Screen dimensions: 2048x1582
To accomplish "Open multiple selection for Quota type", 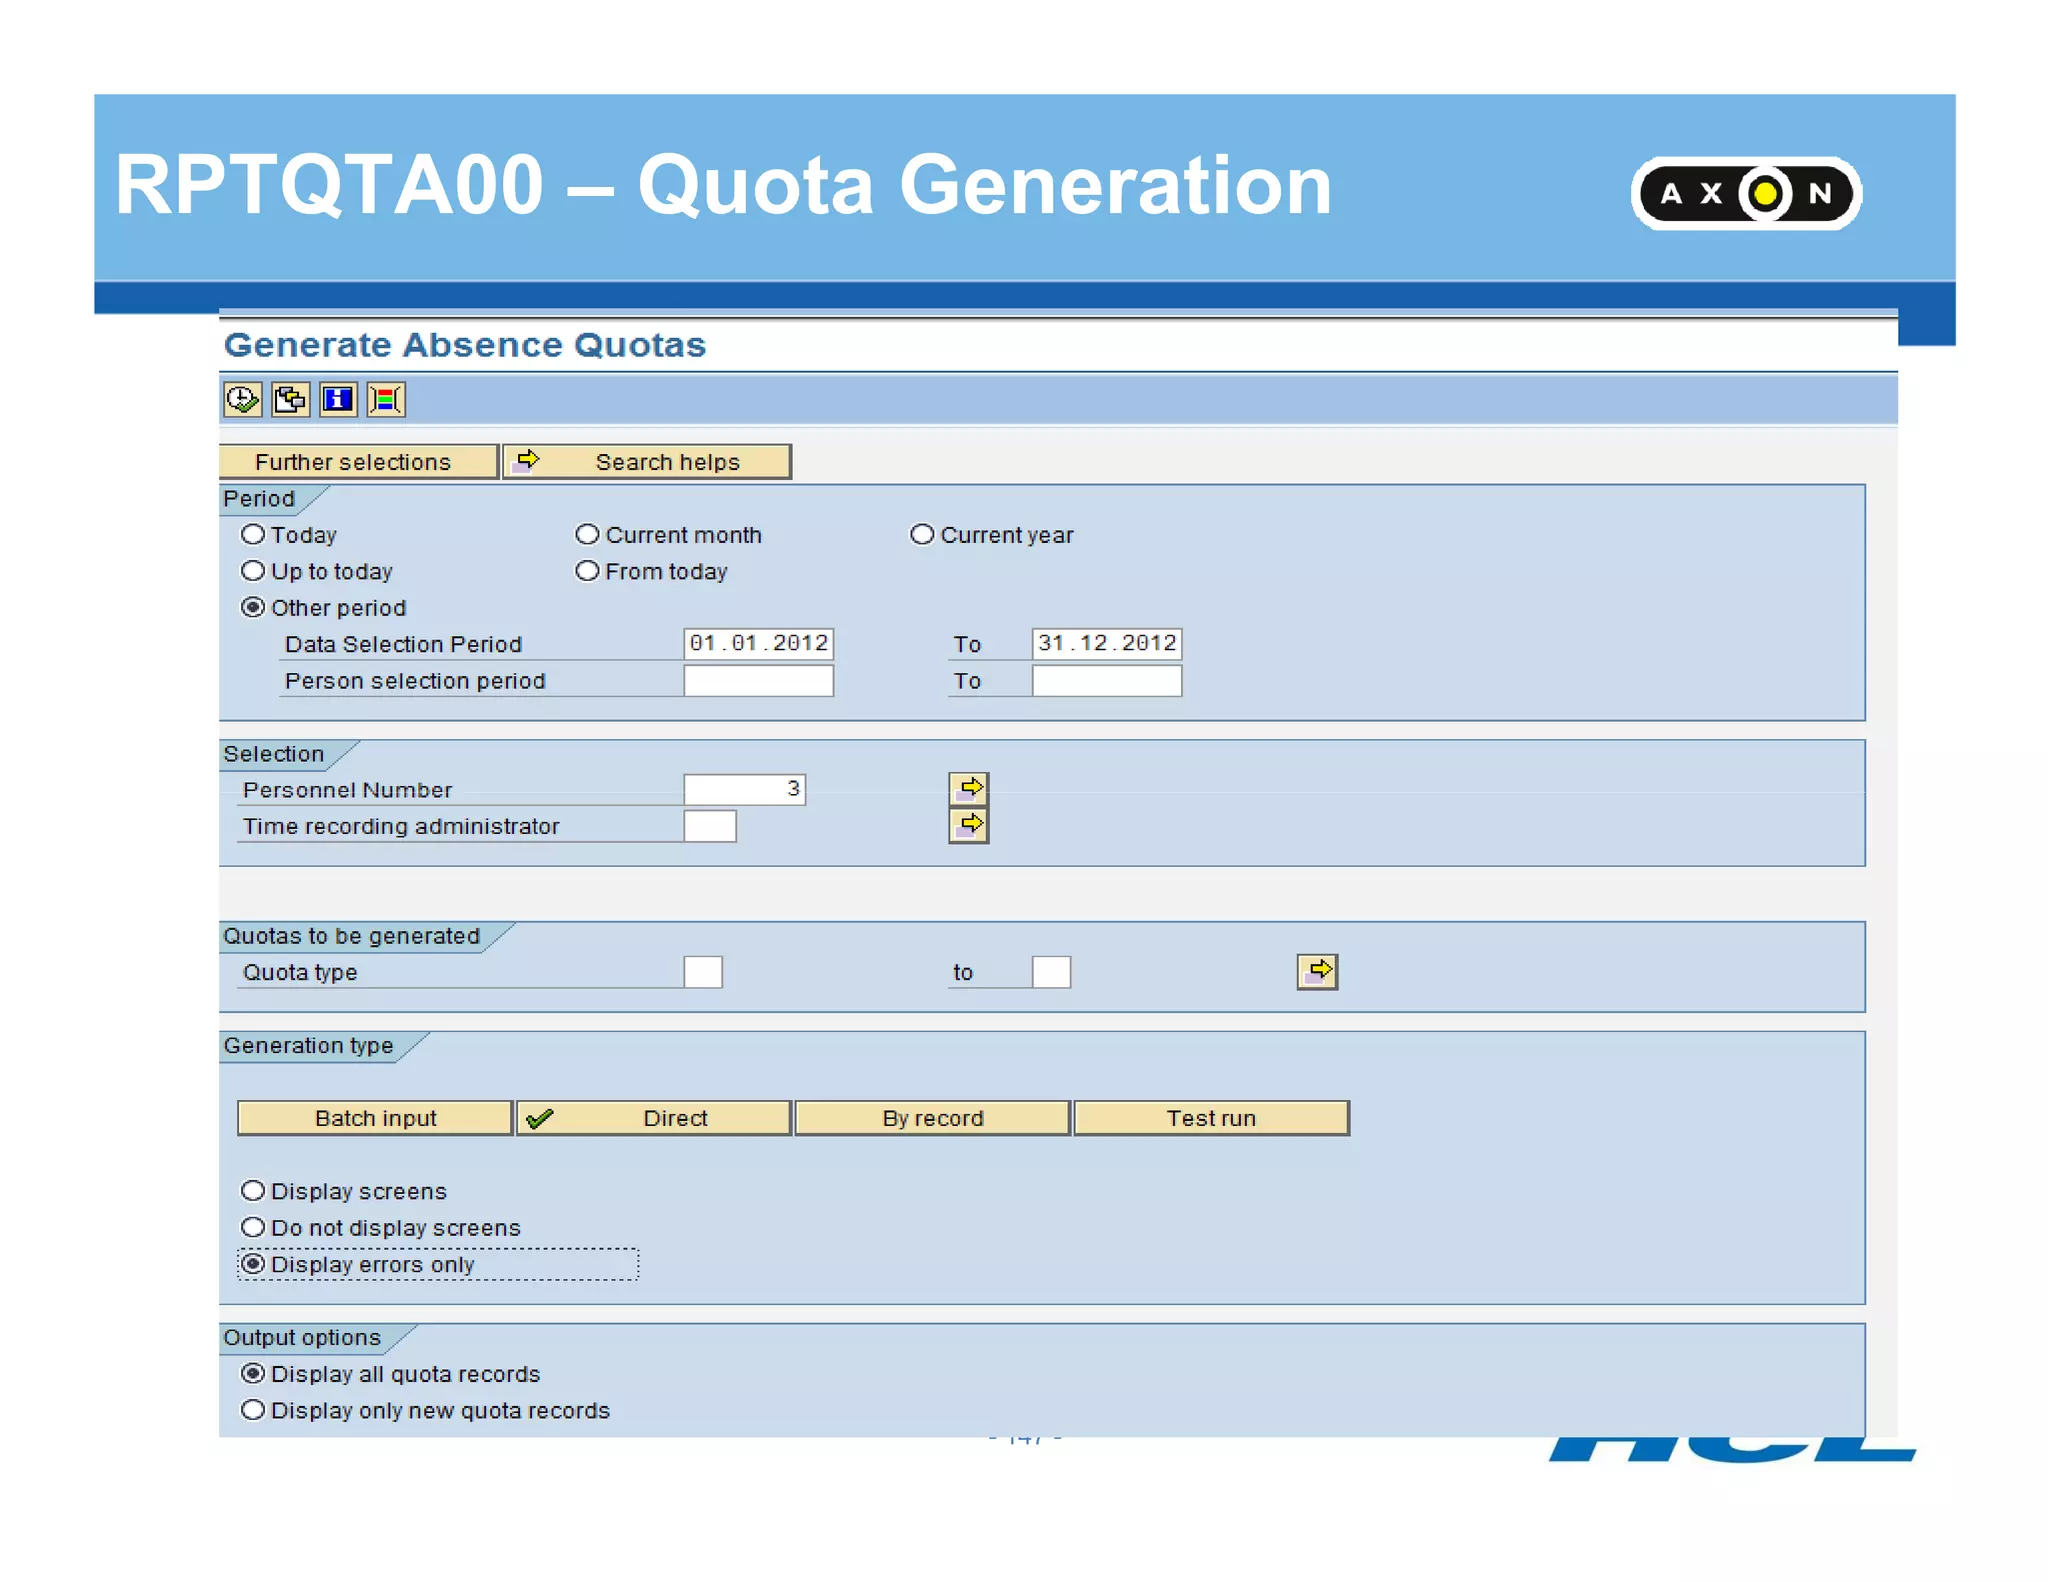I will [1317, 971].
